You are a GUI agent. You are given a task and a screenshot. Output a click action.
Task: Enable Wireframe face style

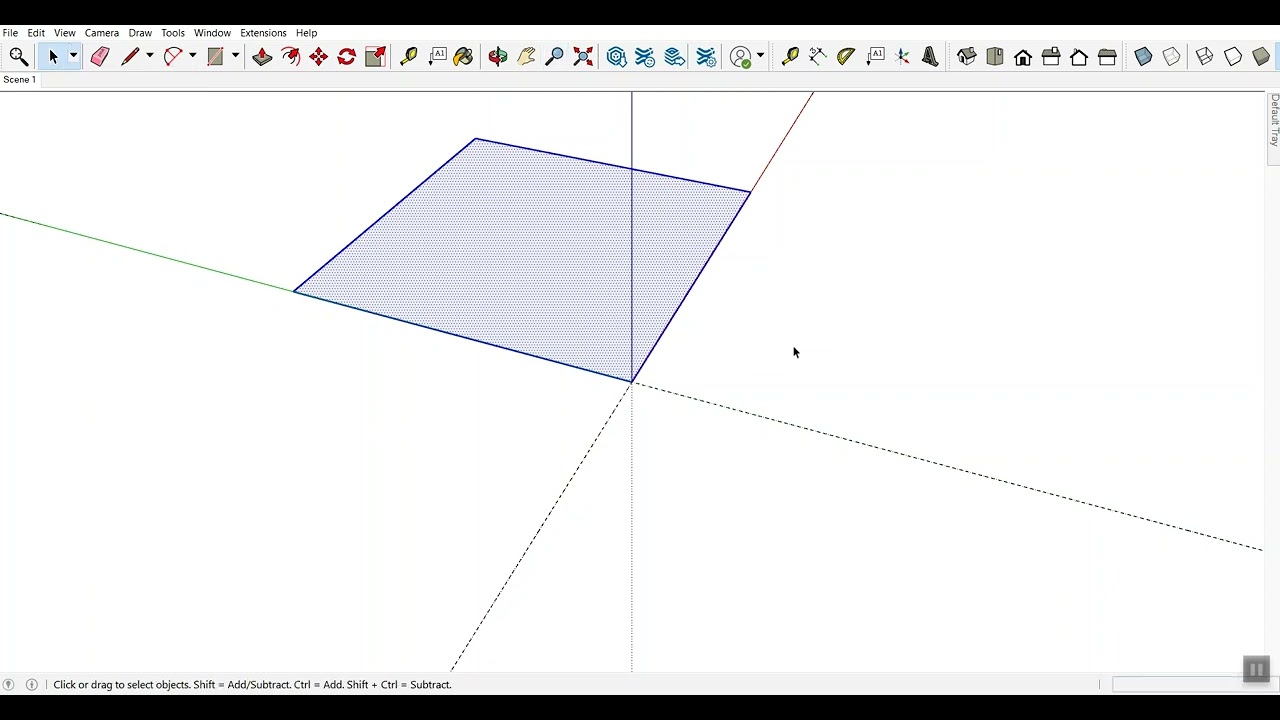coord(1204,57)
